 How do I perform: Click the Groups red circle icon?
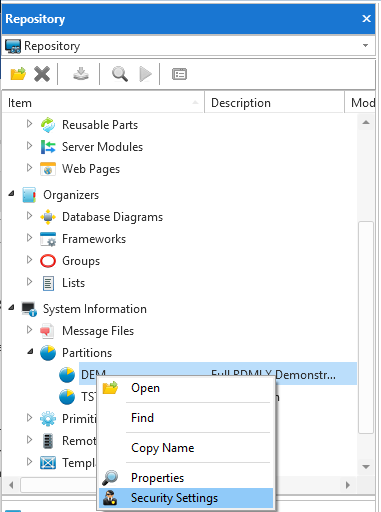tap(48, 261)
